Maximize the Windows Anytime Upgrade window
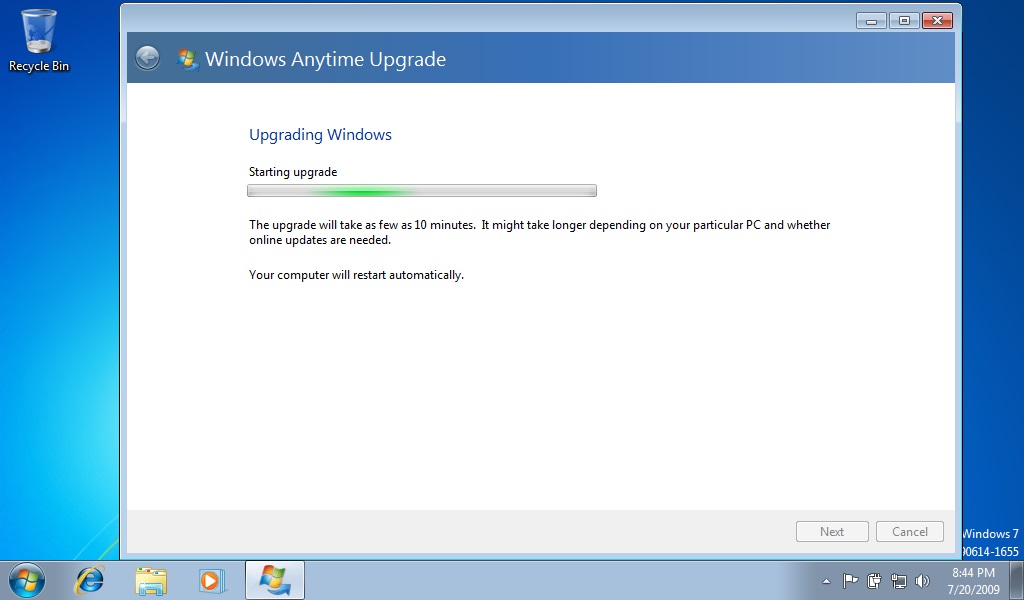The width and height of the screenshot is (1024, 600). pos(904,21)
